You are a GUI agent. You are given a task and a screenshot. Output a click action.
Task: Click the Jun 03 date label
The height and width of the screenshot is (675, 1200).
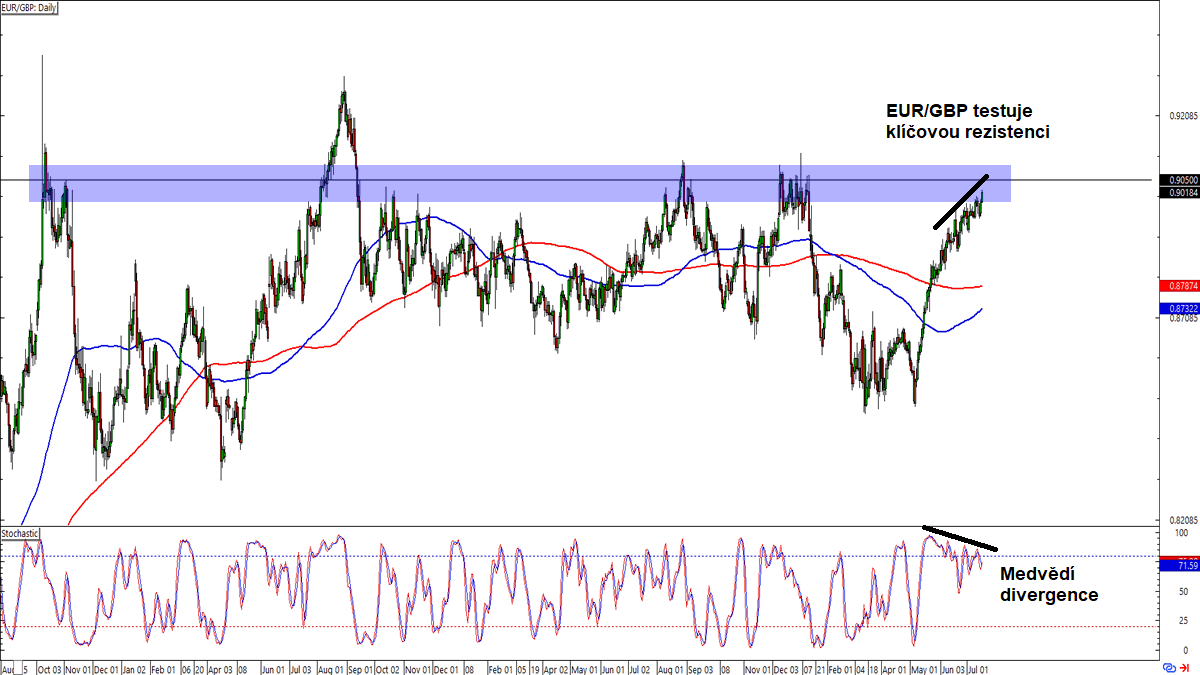coord(953,668)
